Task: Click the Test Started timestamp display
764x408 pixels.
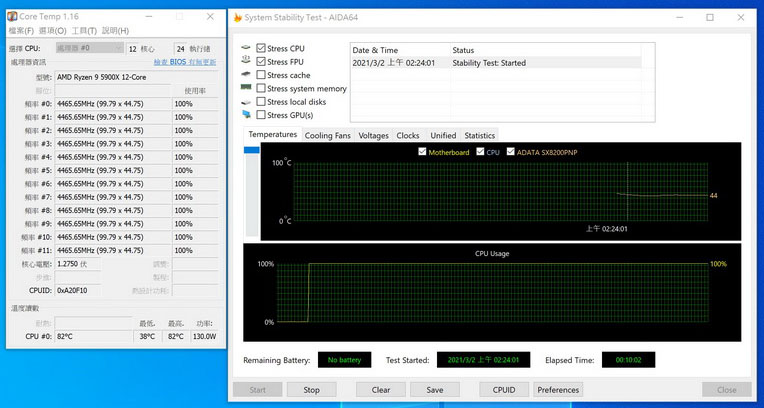Action: [x=483, y=360]
